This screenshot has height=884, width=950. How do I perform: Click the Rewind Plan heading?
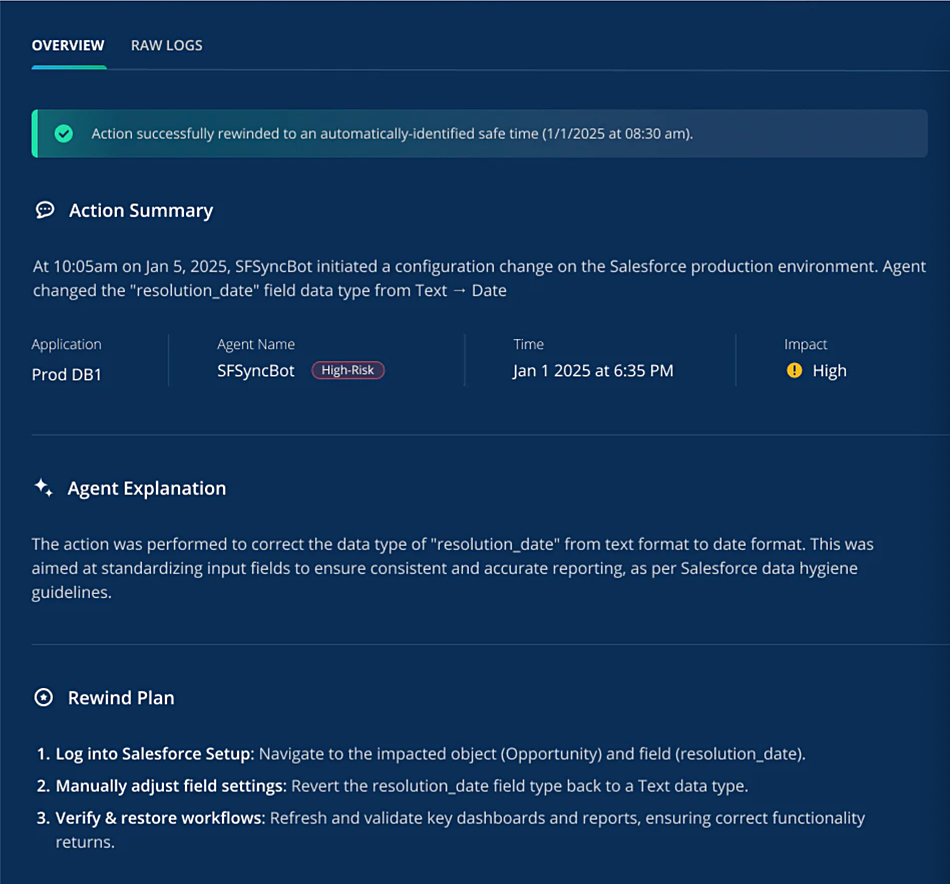121,698
